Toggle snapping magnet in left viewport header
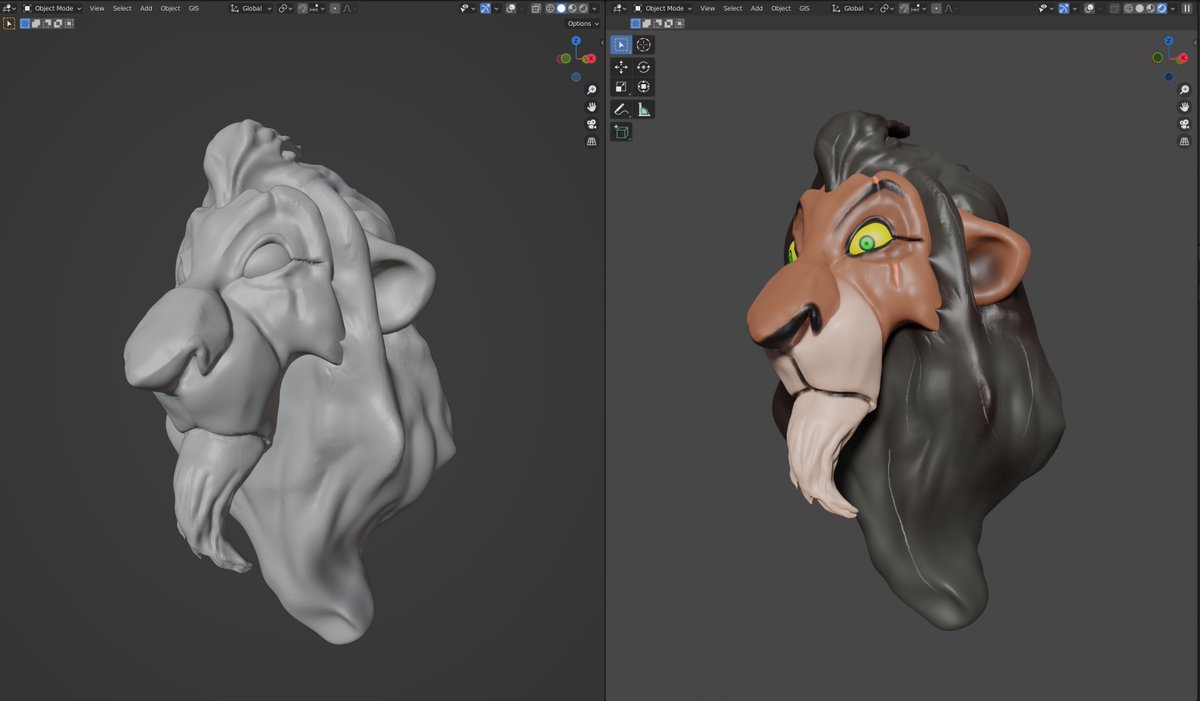Viewport: 1200px width, 701px height. click(302, 8)
